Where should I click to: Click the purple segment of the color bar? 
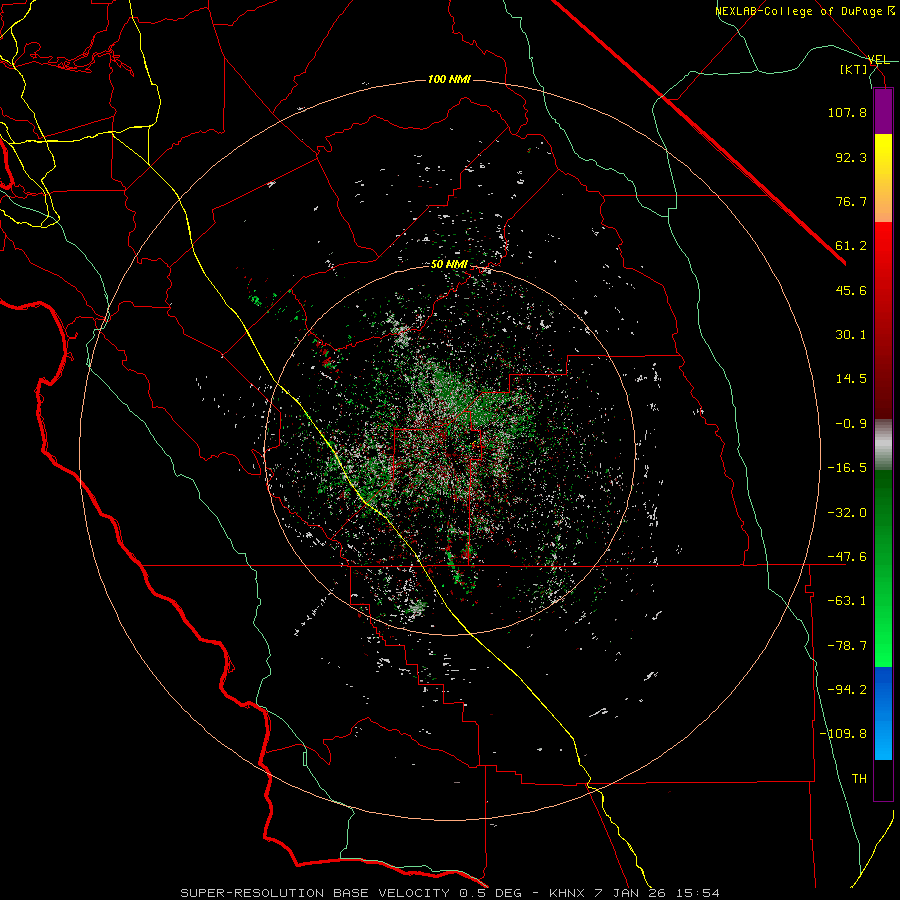coord(883,111)
